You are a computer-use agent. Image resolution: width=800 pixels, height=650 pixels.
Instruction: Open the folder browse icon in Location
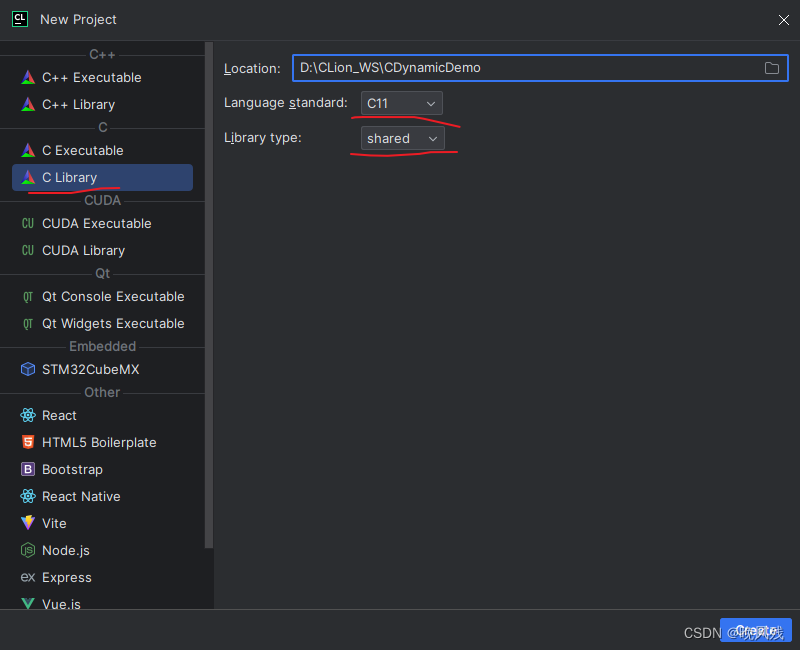tap(771, 68)
